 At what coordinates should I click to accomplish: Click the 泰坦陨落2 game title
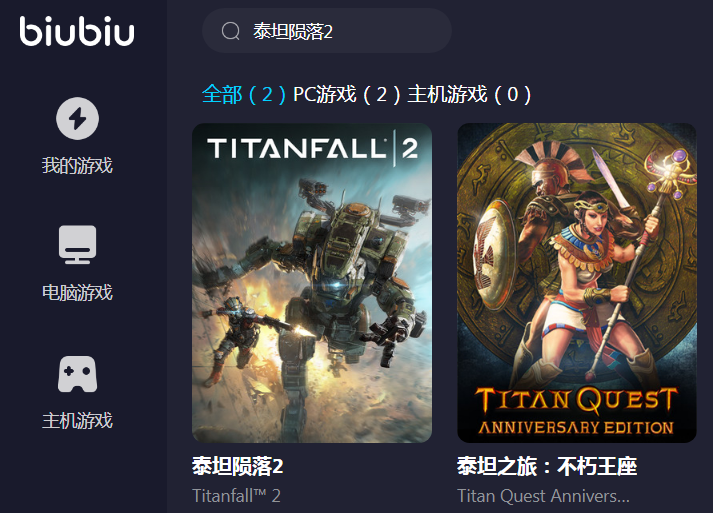pyautogui.click(x=237, y=467)
